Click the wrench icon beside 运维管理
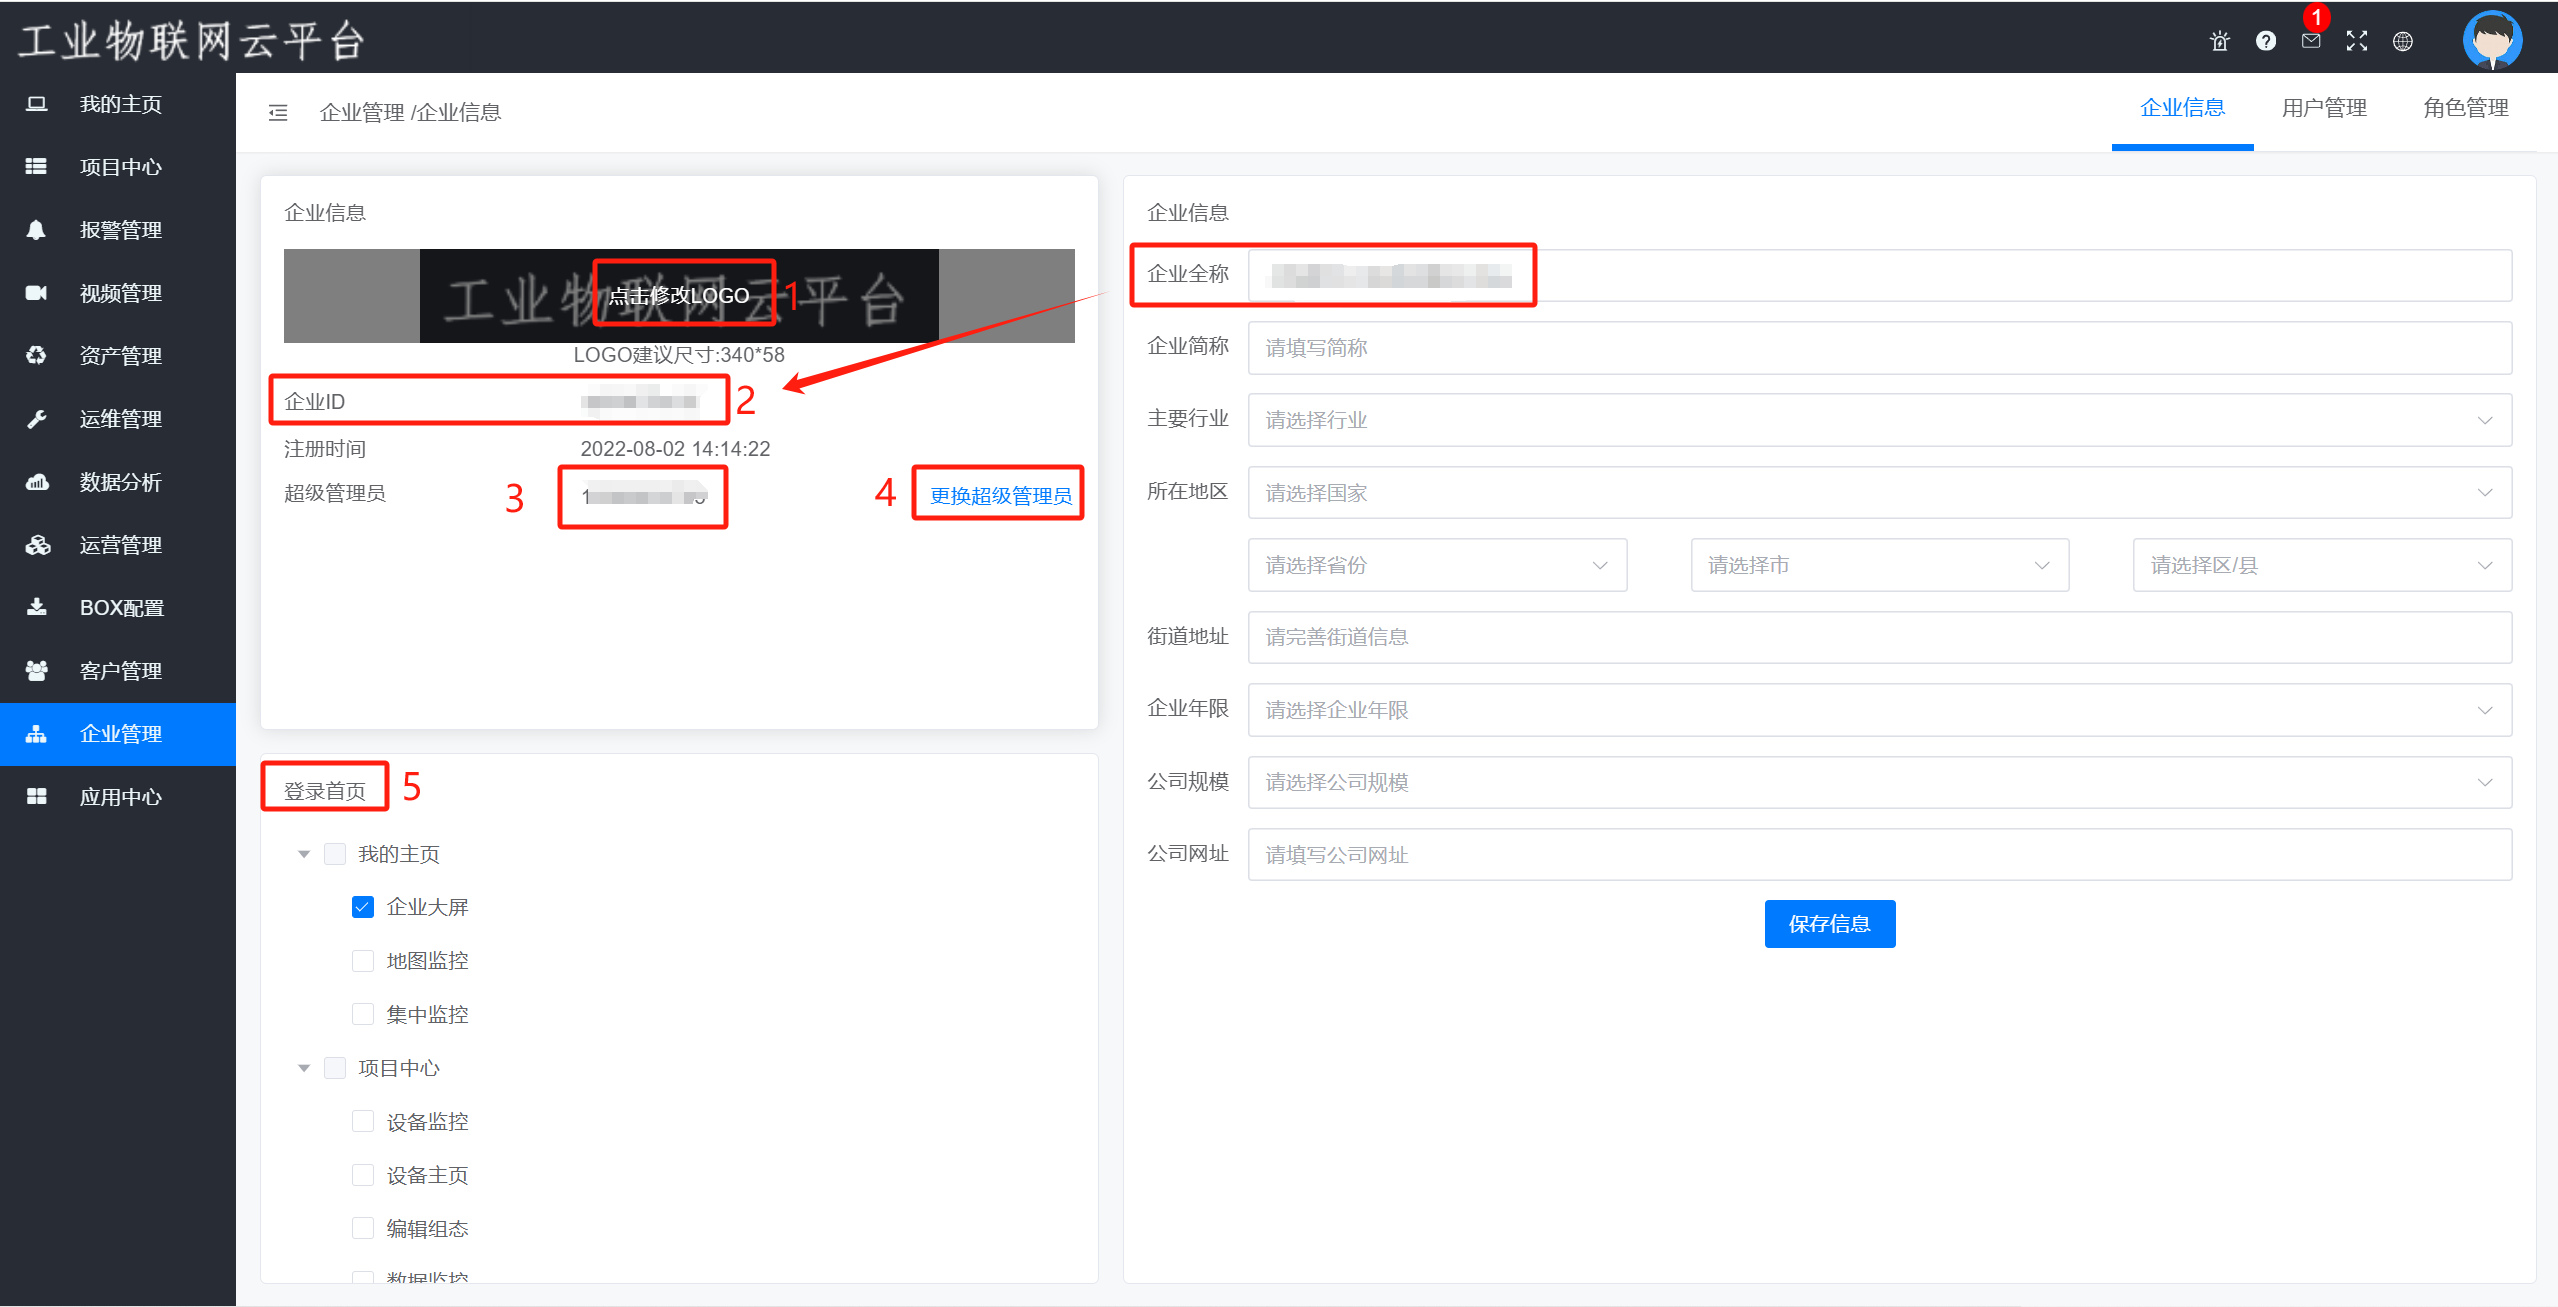This screenshot has height=1307, width=2558. click(x=36, y=419)
